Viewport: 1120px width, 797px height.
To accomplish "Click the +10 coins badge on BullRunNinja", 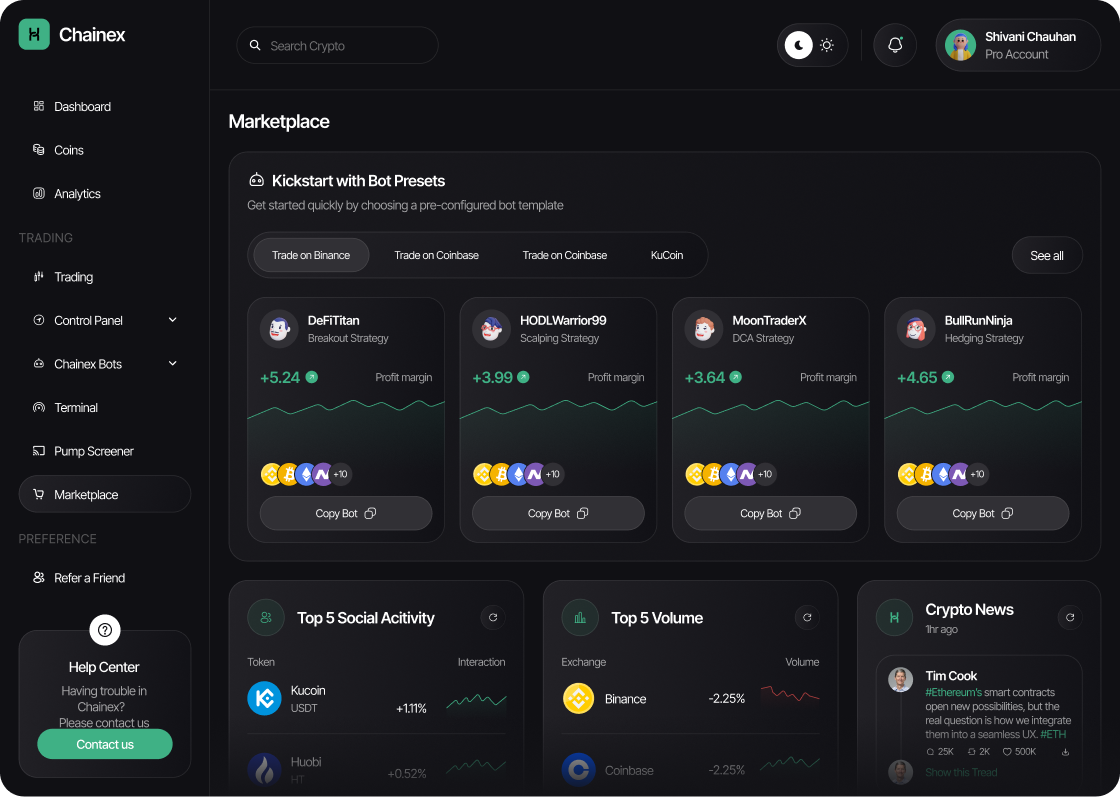I will [x=977, y=474].
